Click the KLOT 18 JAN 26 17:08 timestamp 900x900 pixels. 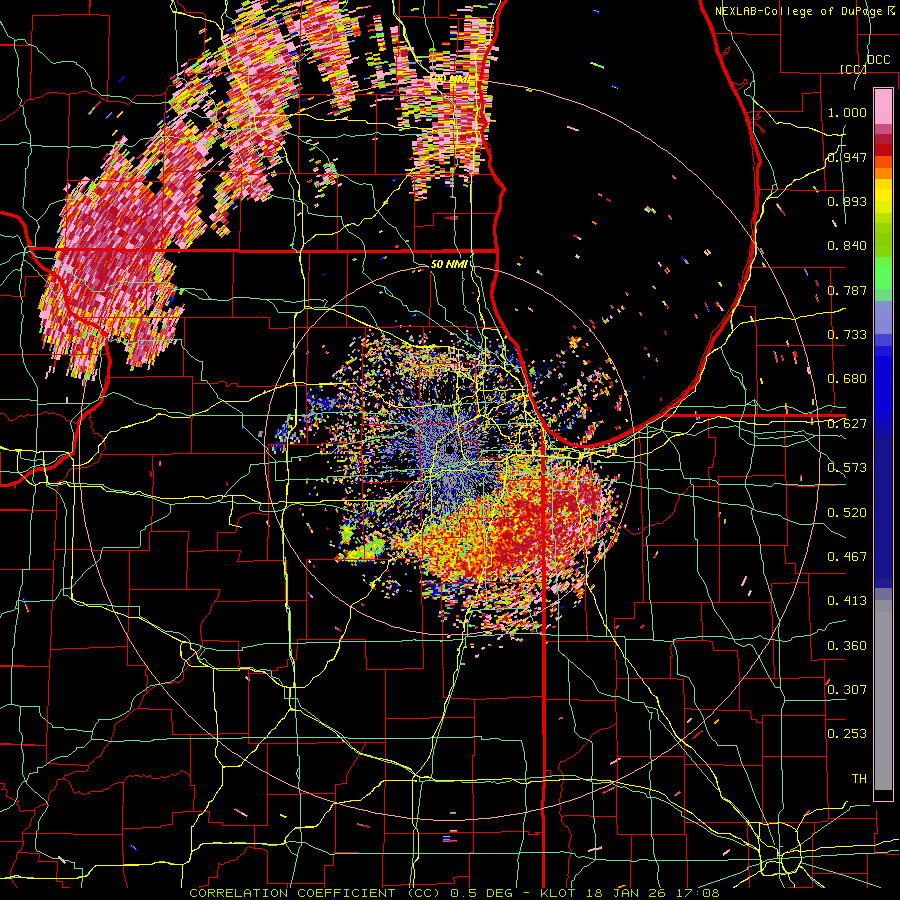(630, 893)
